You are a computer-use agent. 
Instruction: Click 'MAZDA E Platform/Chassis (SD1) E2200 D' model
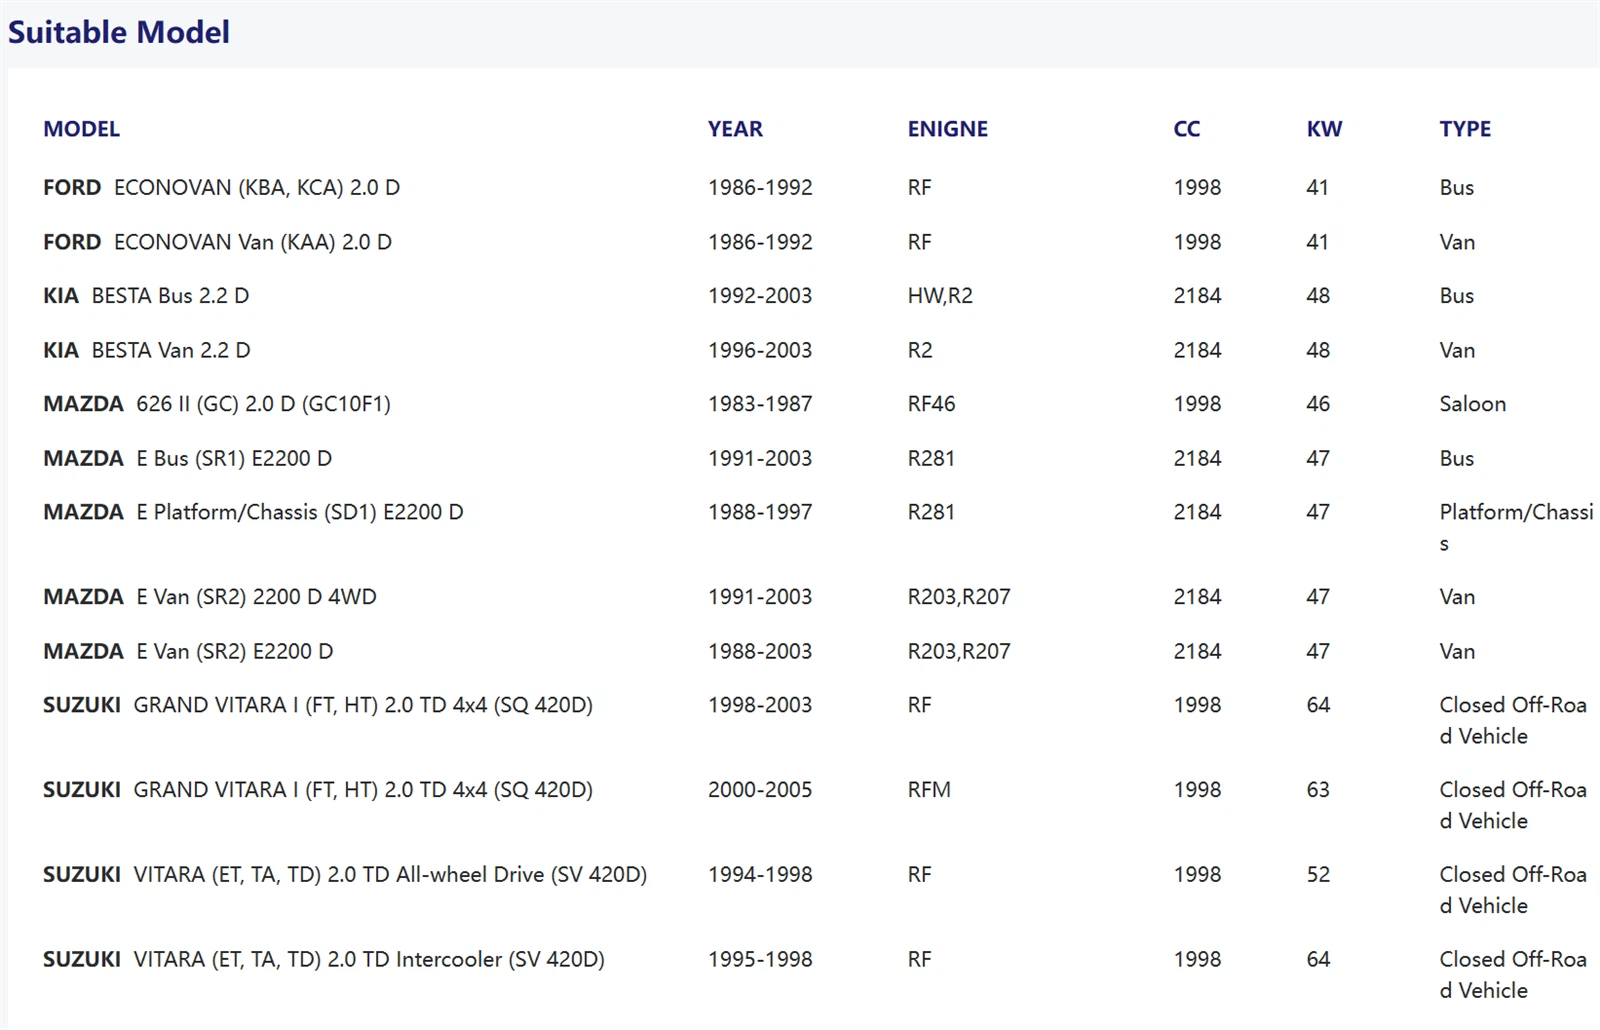pos(253,512)
